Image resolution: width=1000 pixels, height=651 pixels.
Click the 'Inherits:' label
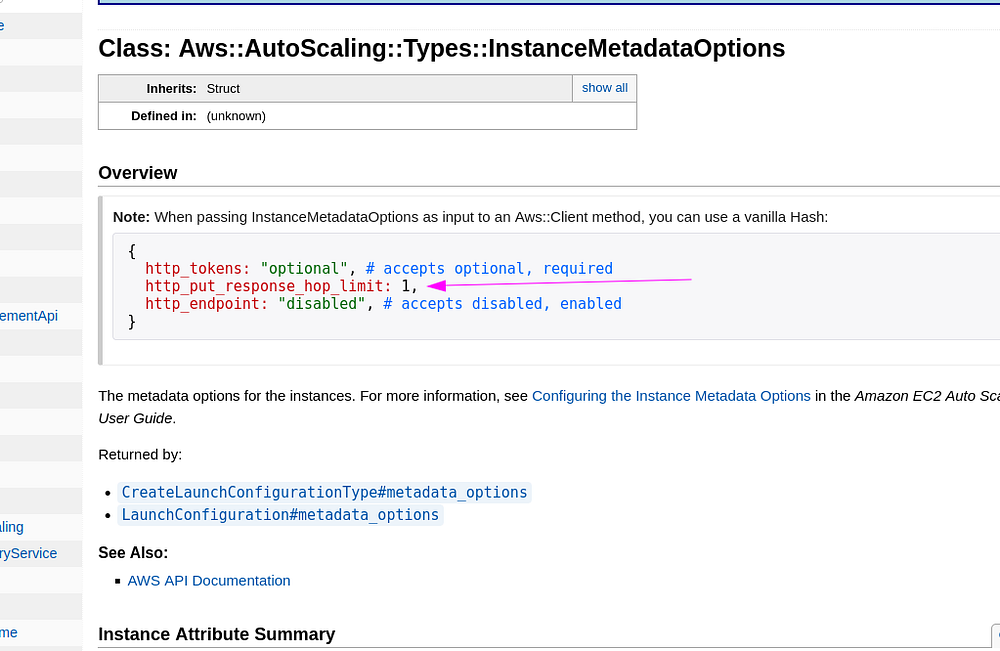[172, 89]
